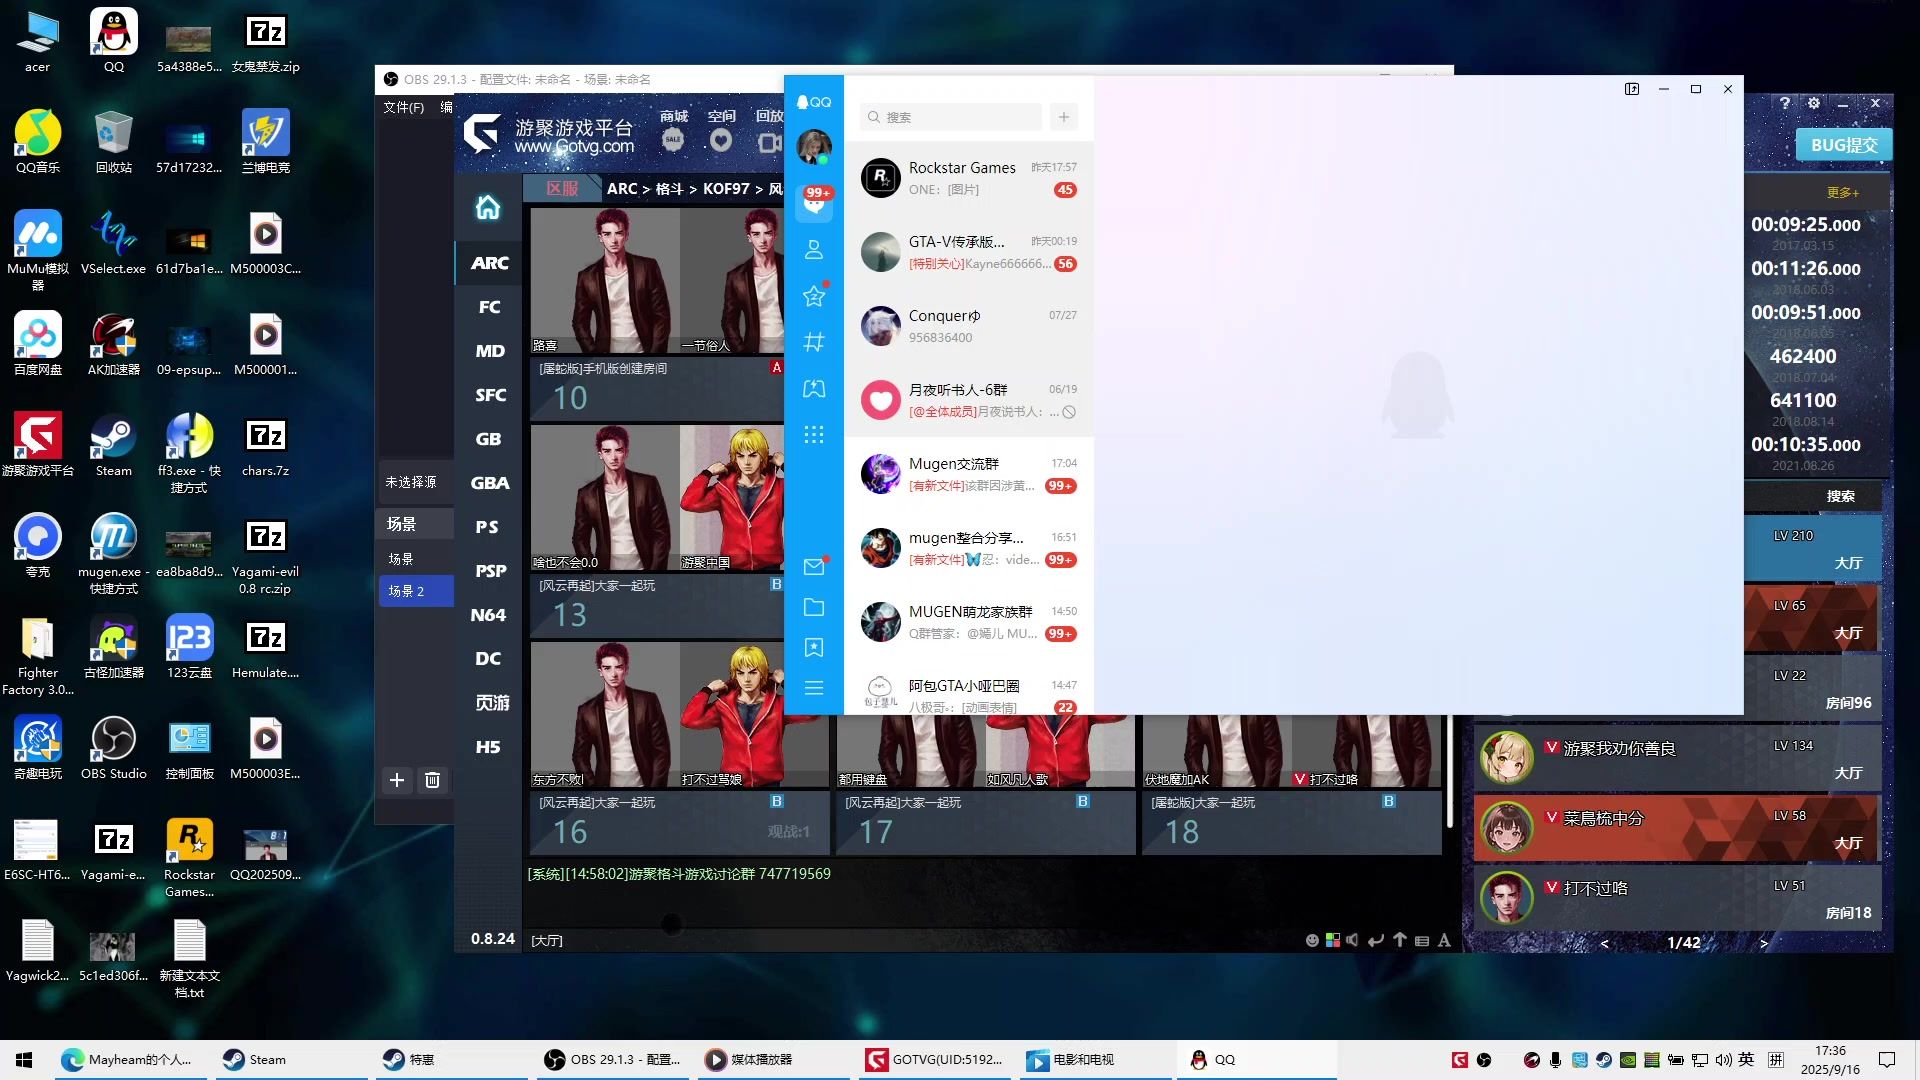This screenshot has height=1080, width=1920.
Task: Select 页游 category in Gotvg sidebar
Action: [x=489, y=703]
